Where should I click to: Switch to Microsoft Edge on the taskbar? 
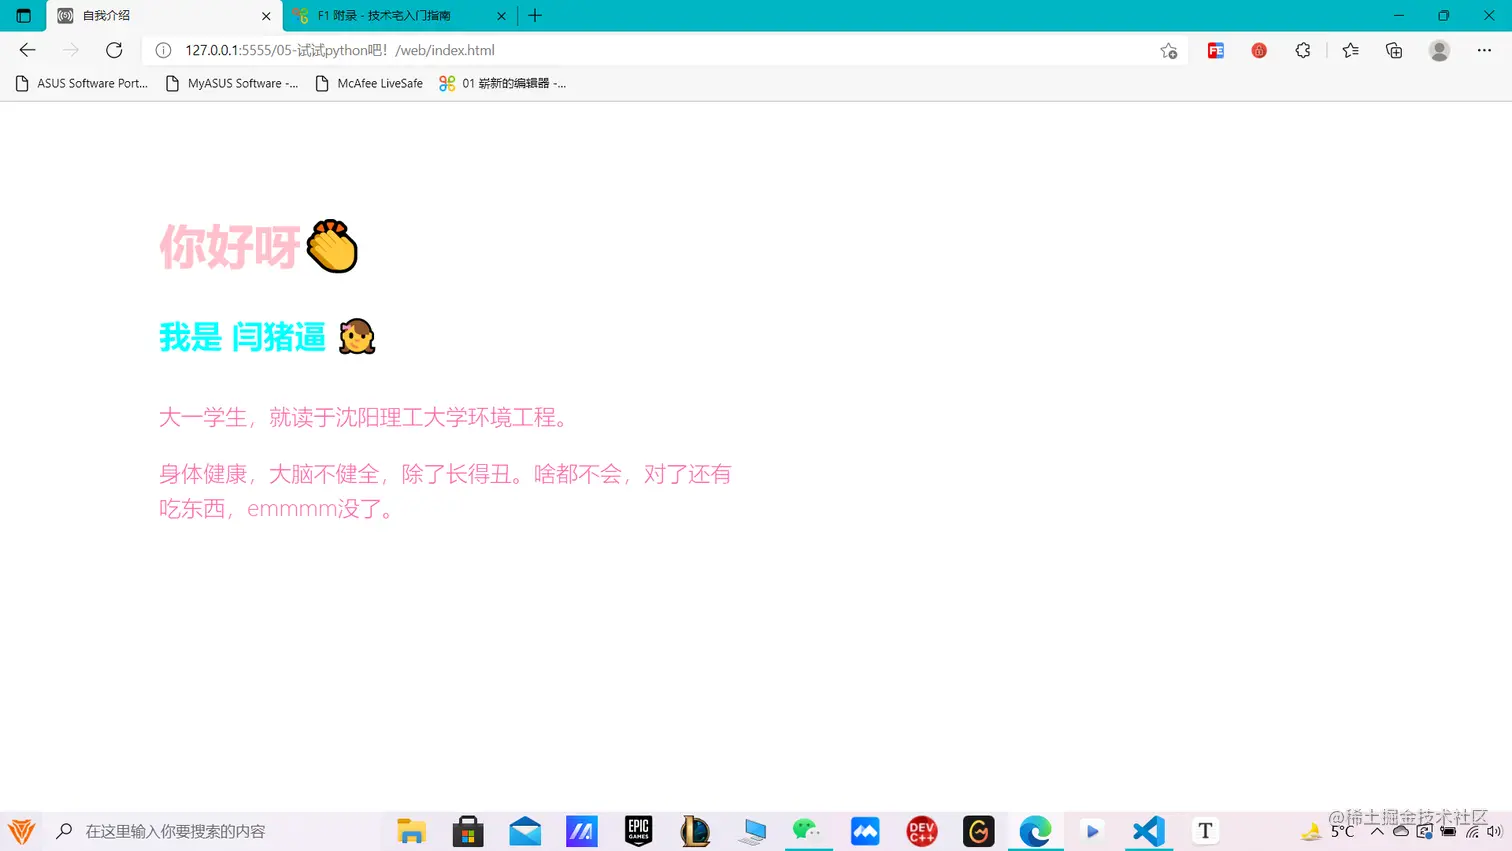coord(1035,831)
